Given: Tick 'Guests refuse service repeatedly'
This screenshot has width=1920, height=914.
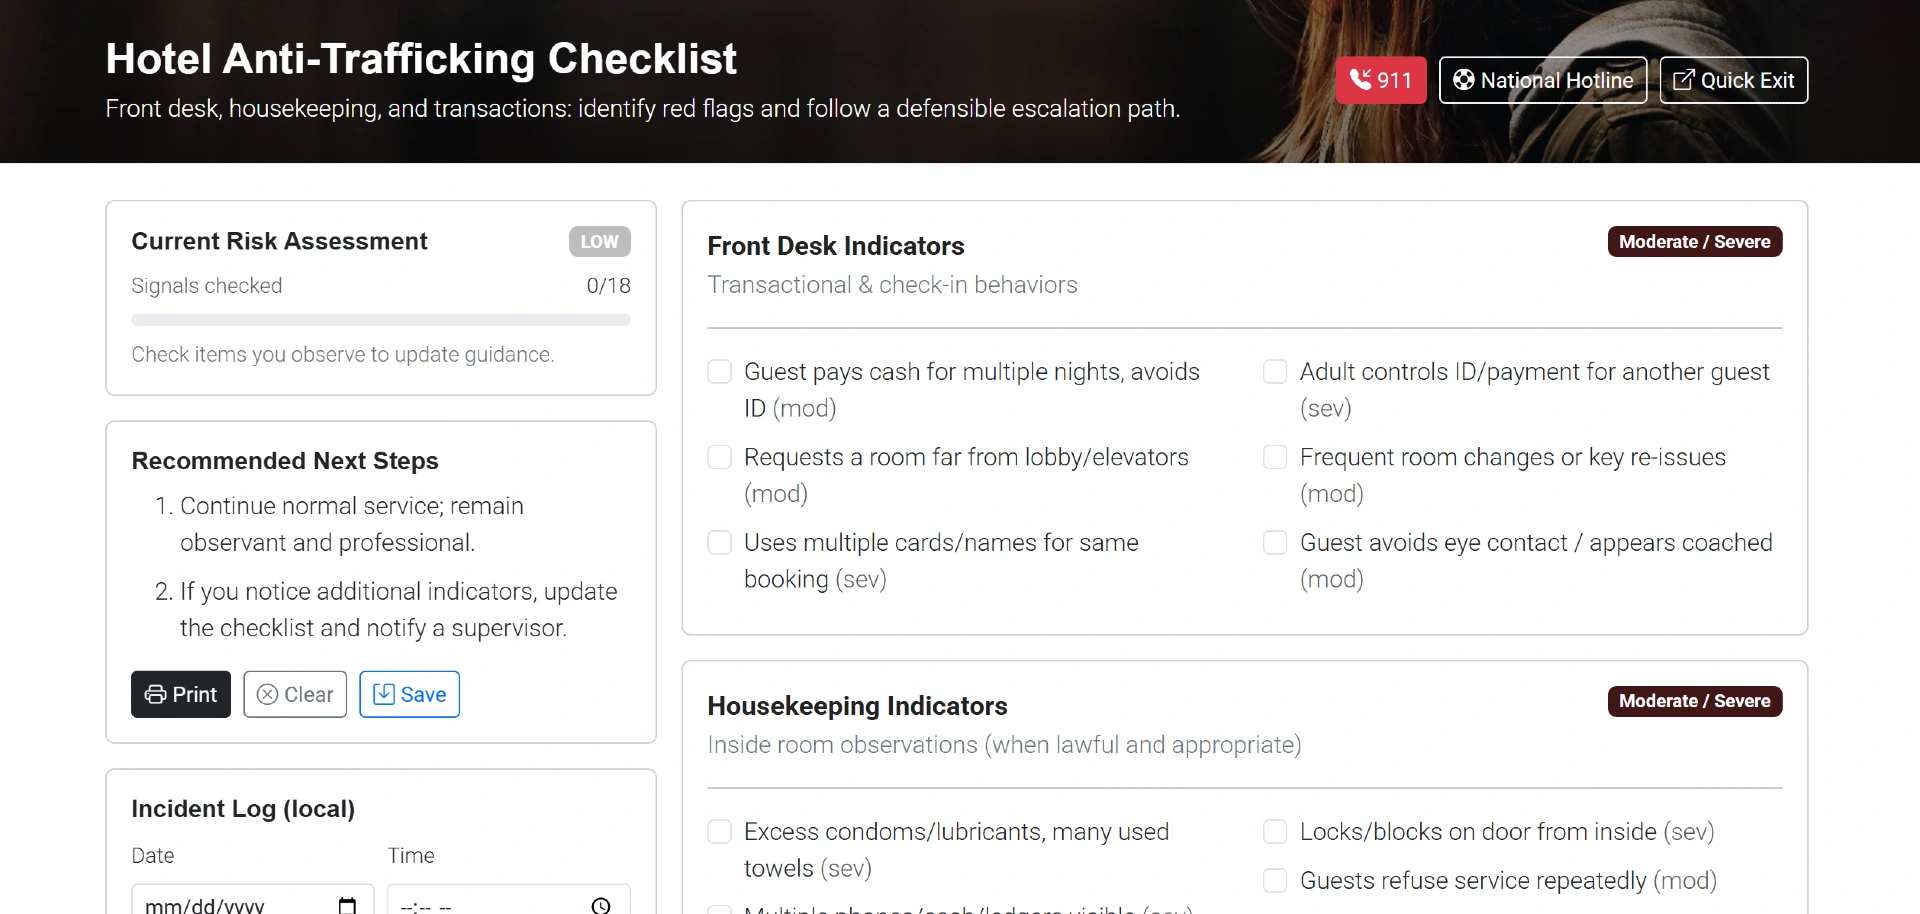Looking at the screenshot, I should [x=1275, y=881].
